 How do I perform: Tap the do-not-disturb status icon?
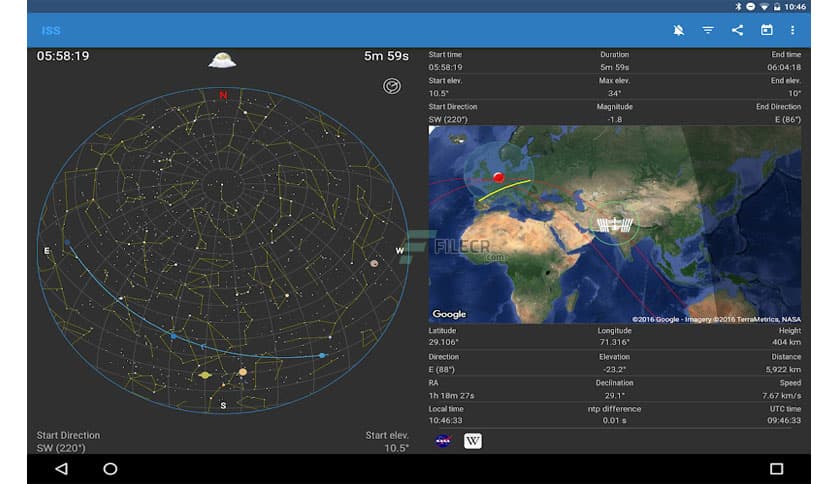750,6
